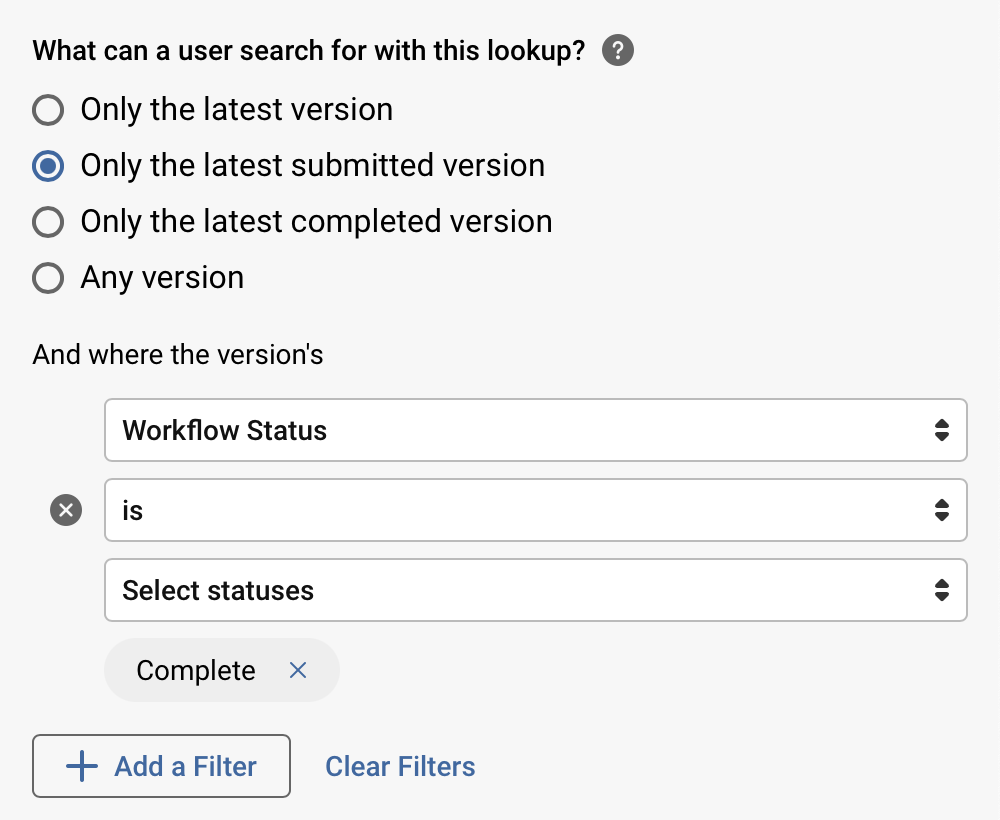The image size is (1000, 820).
Task: Select Only the latest submitted version
Action: coord(47,166)
